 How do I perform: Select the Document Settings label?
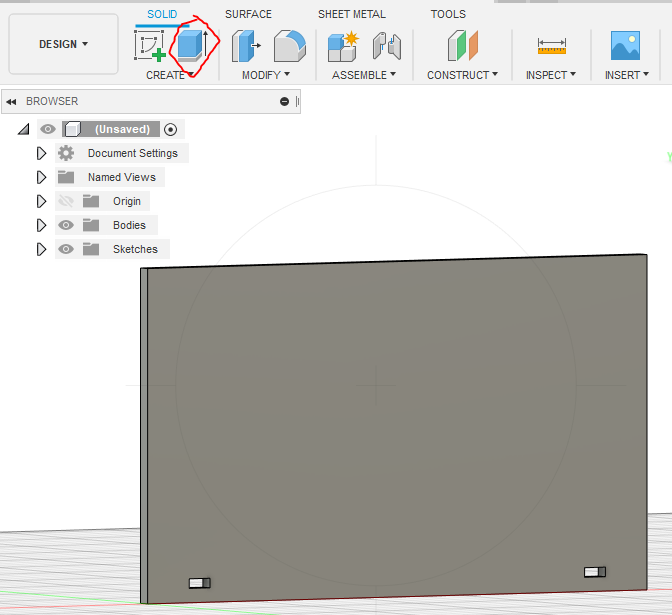(133, 153)
